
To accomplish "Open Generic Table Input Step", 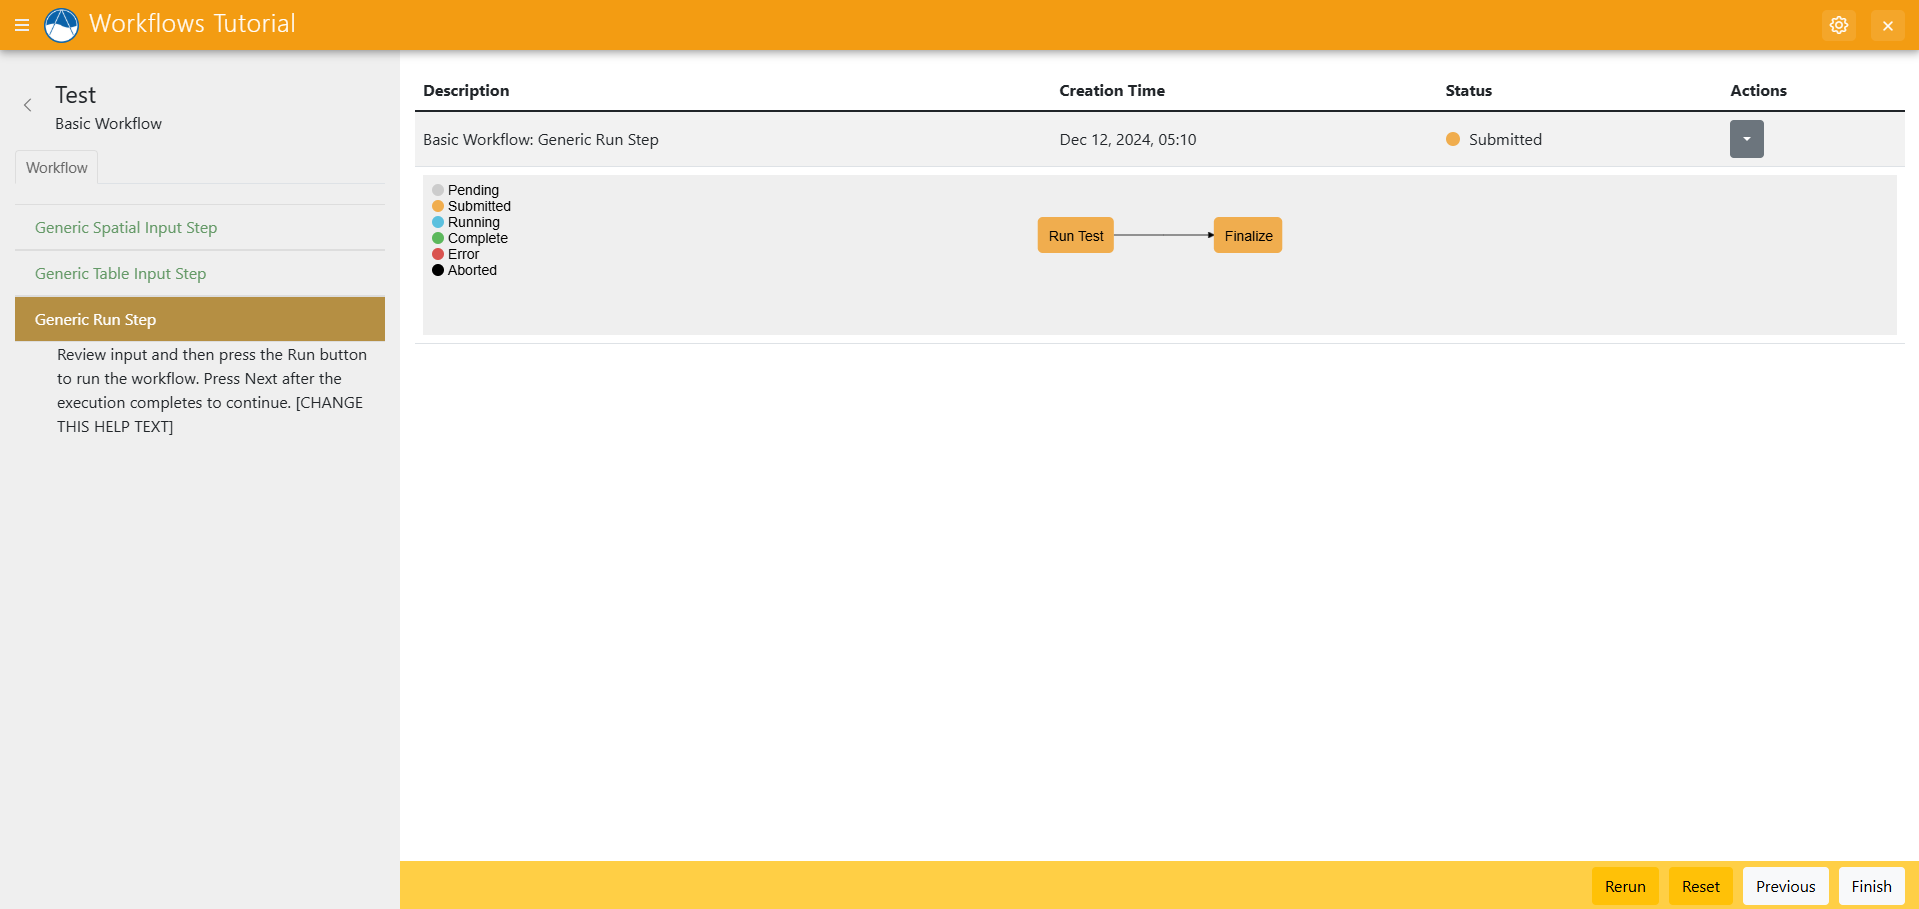I will pyautogui.click(x=120, y=273).
